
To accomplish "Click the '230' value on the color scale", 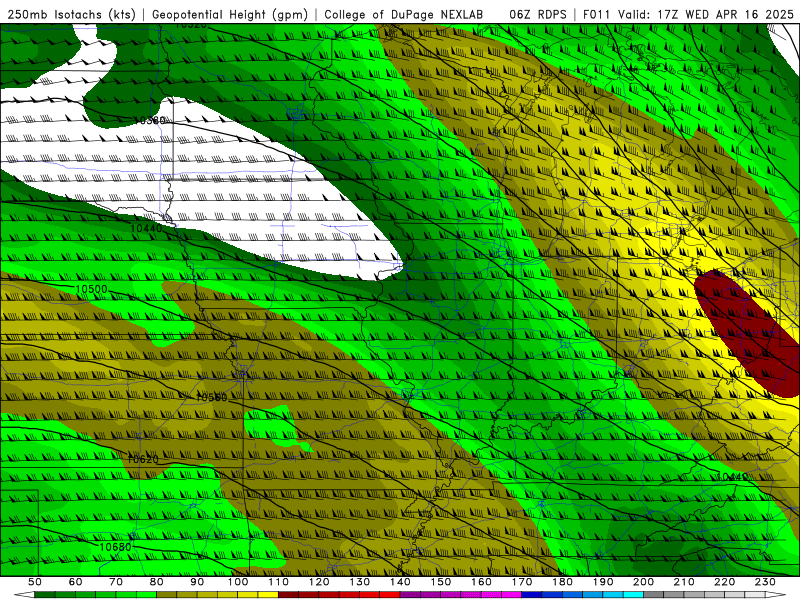I will 765,582.
